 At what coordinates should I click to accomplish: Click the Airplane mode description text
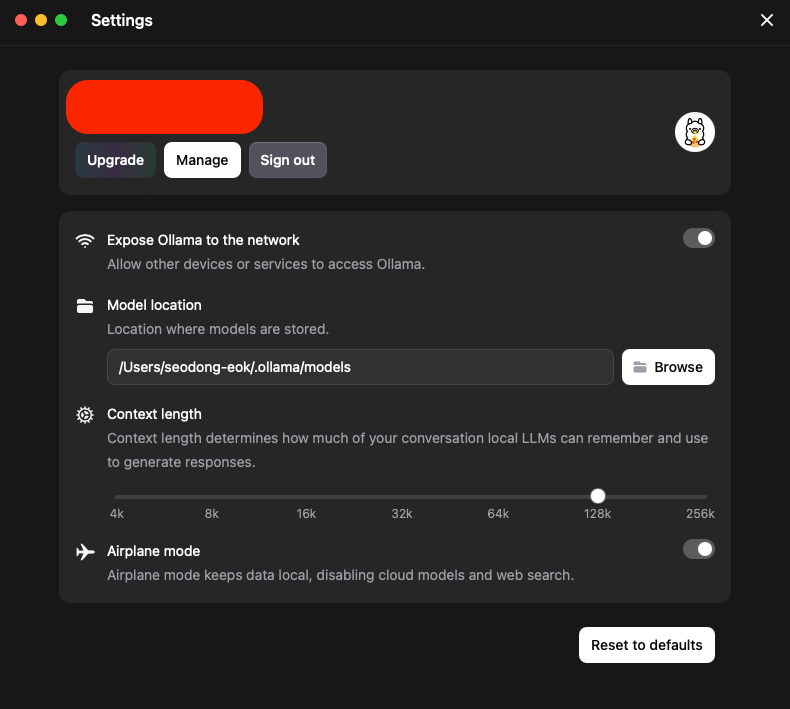[x=341, y=575]
